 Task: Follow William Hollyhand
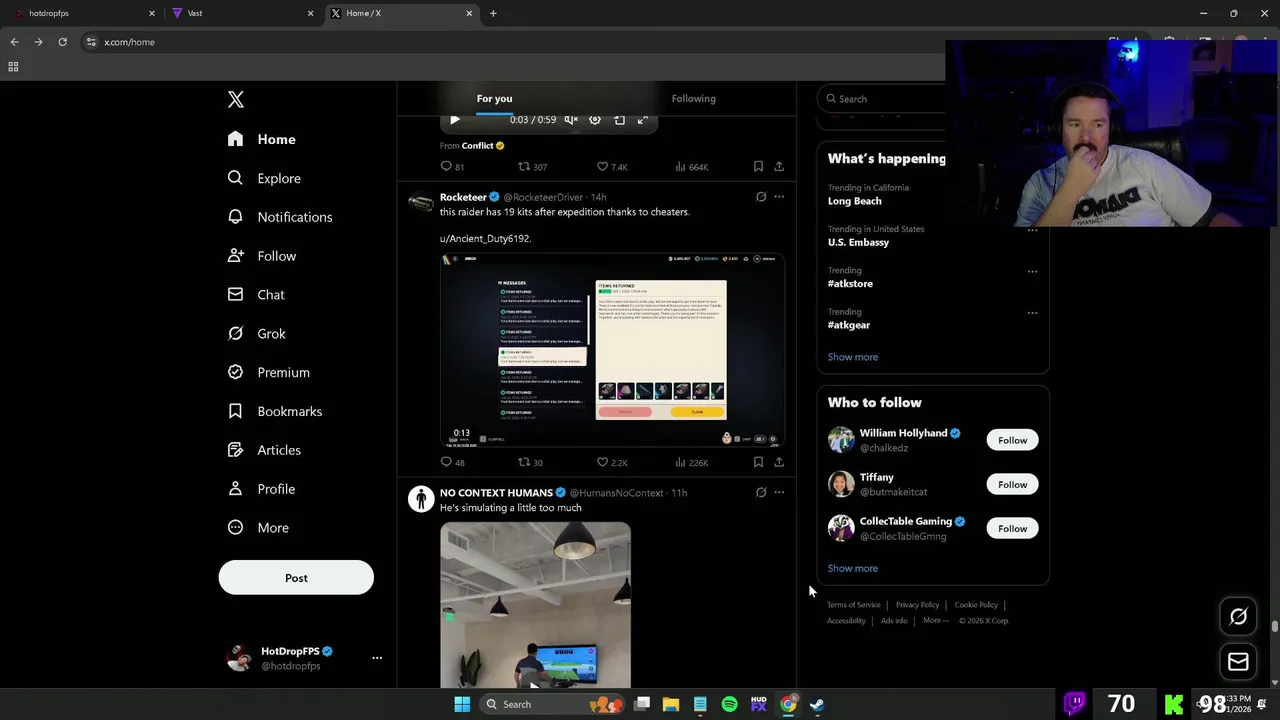(1012, 440)
